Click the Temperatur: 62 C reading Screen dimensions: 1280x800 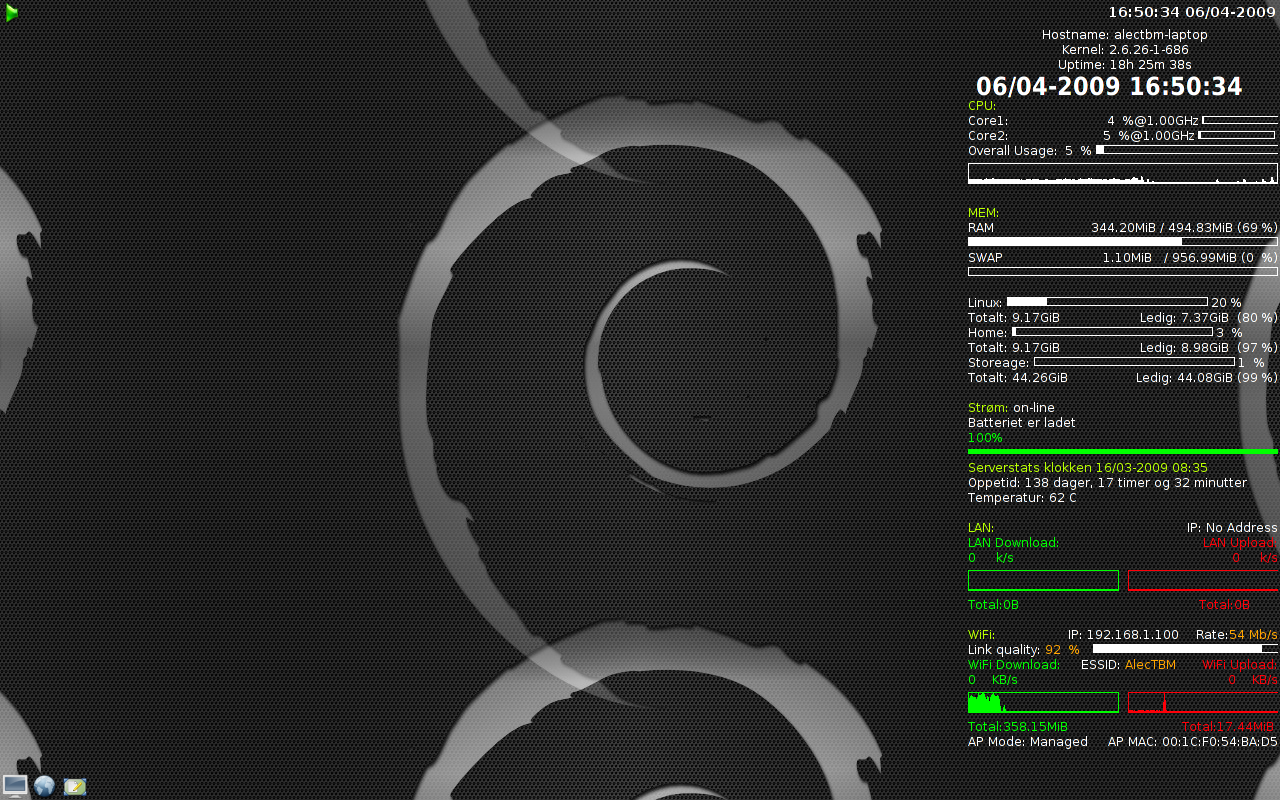tap(1022, 498)
